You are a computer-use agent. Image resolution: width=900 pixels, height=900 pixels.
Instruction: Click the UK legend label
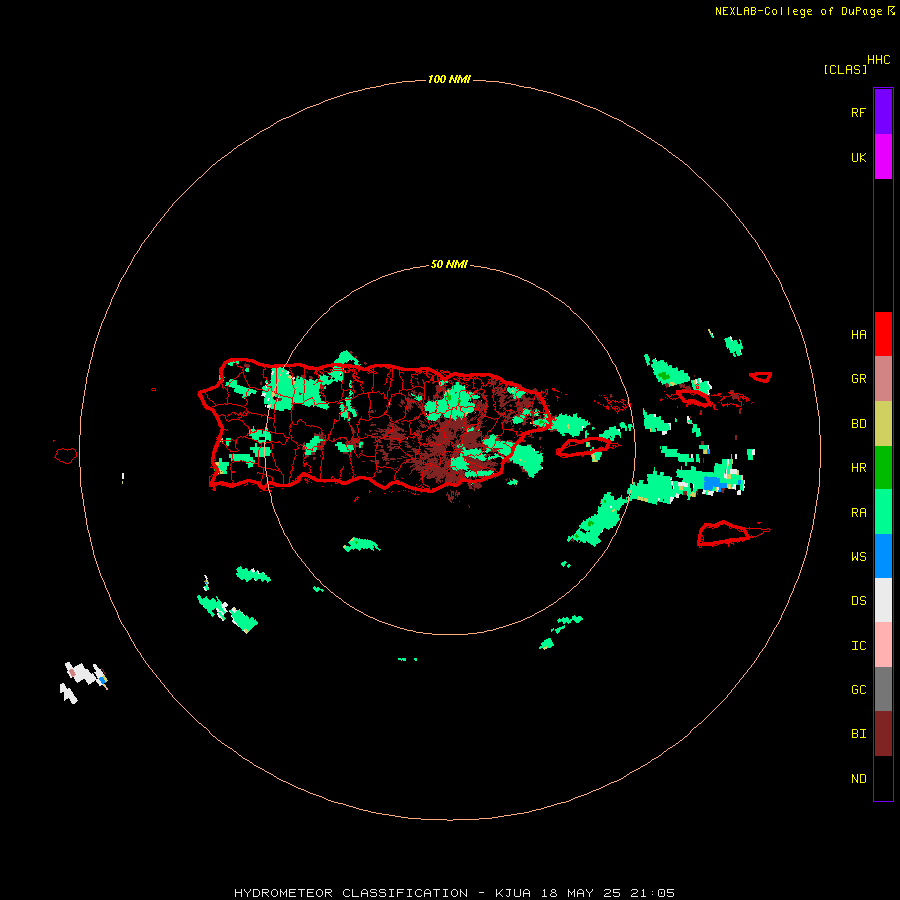pos(858,157)
